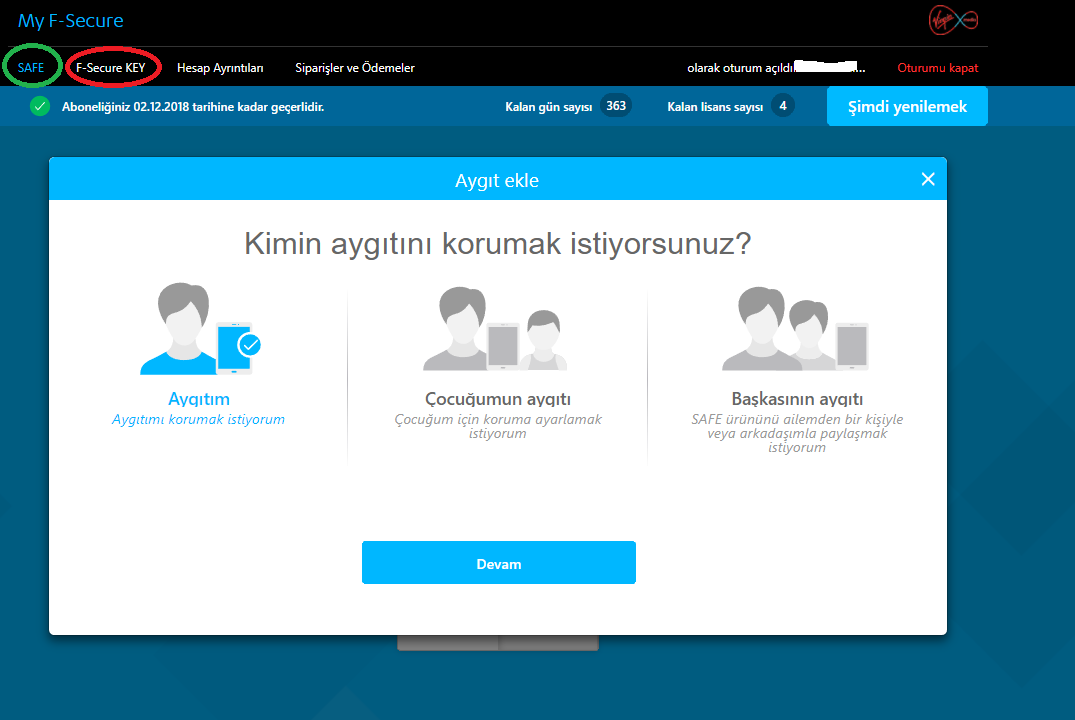
Task: Click the Başkasının aygıtı option label
Action: tap(797, 399)
